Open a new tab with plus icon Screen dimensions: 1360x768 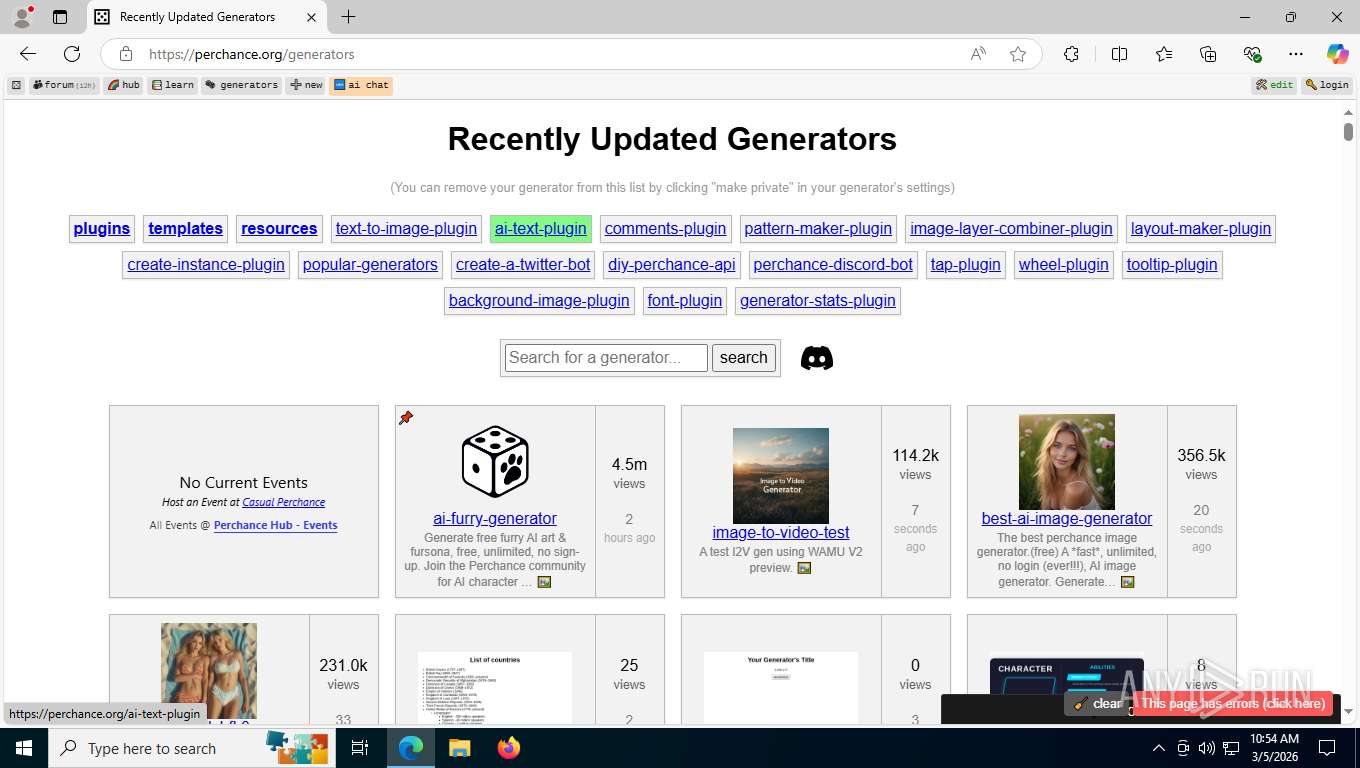pos(348,17)
